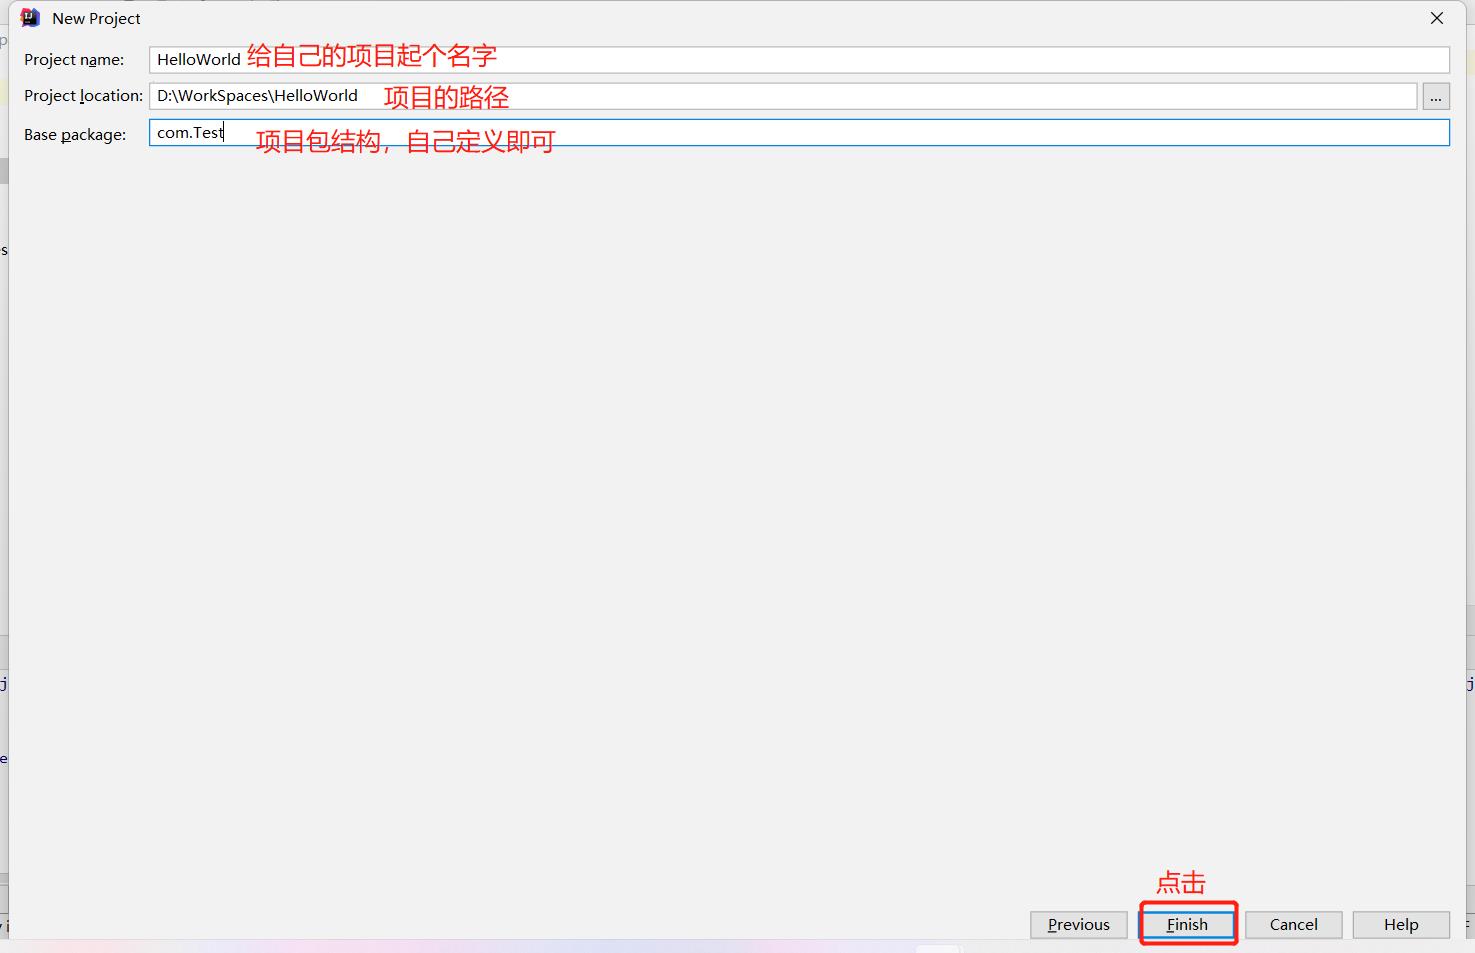Screen dimensions: 1475x953
Task: Click the IntelliJ IDEA icon in the title bar
Action: (30, 18)
